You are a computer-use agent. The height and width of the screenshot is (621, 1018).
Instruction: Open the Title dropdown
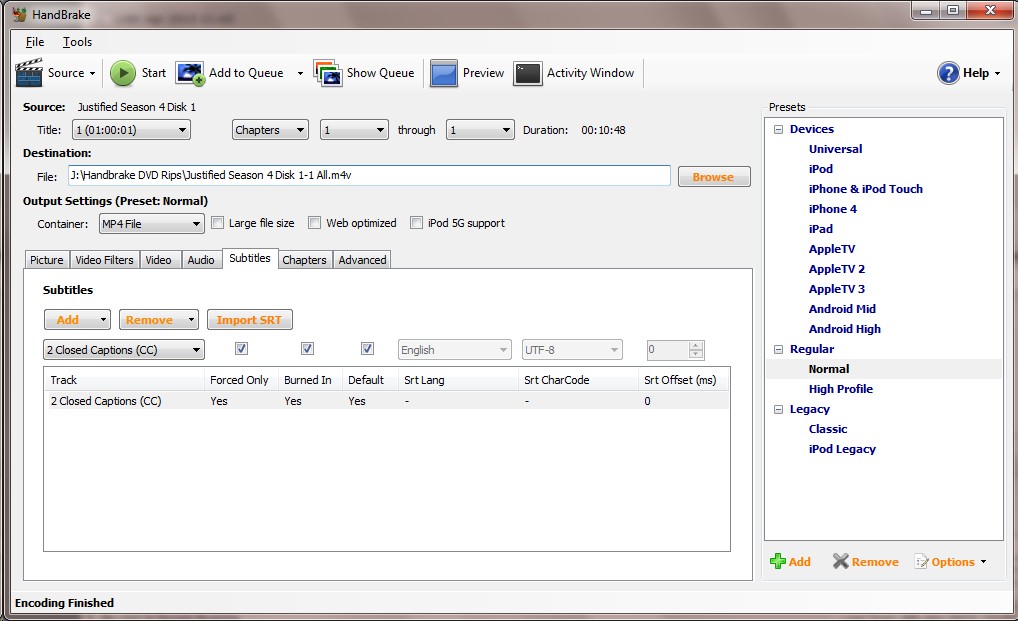pos(131,130)
